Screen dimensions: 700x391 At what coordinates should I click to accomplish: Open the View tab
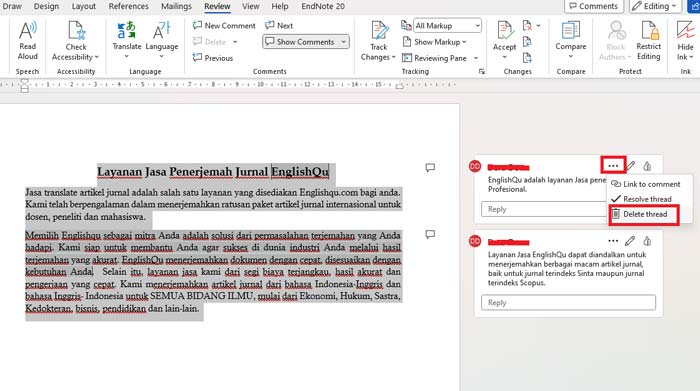250,6
